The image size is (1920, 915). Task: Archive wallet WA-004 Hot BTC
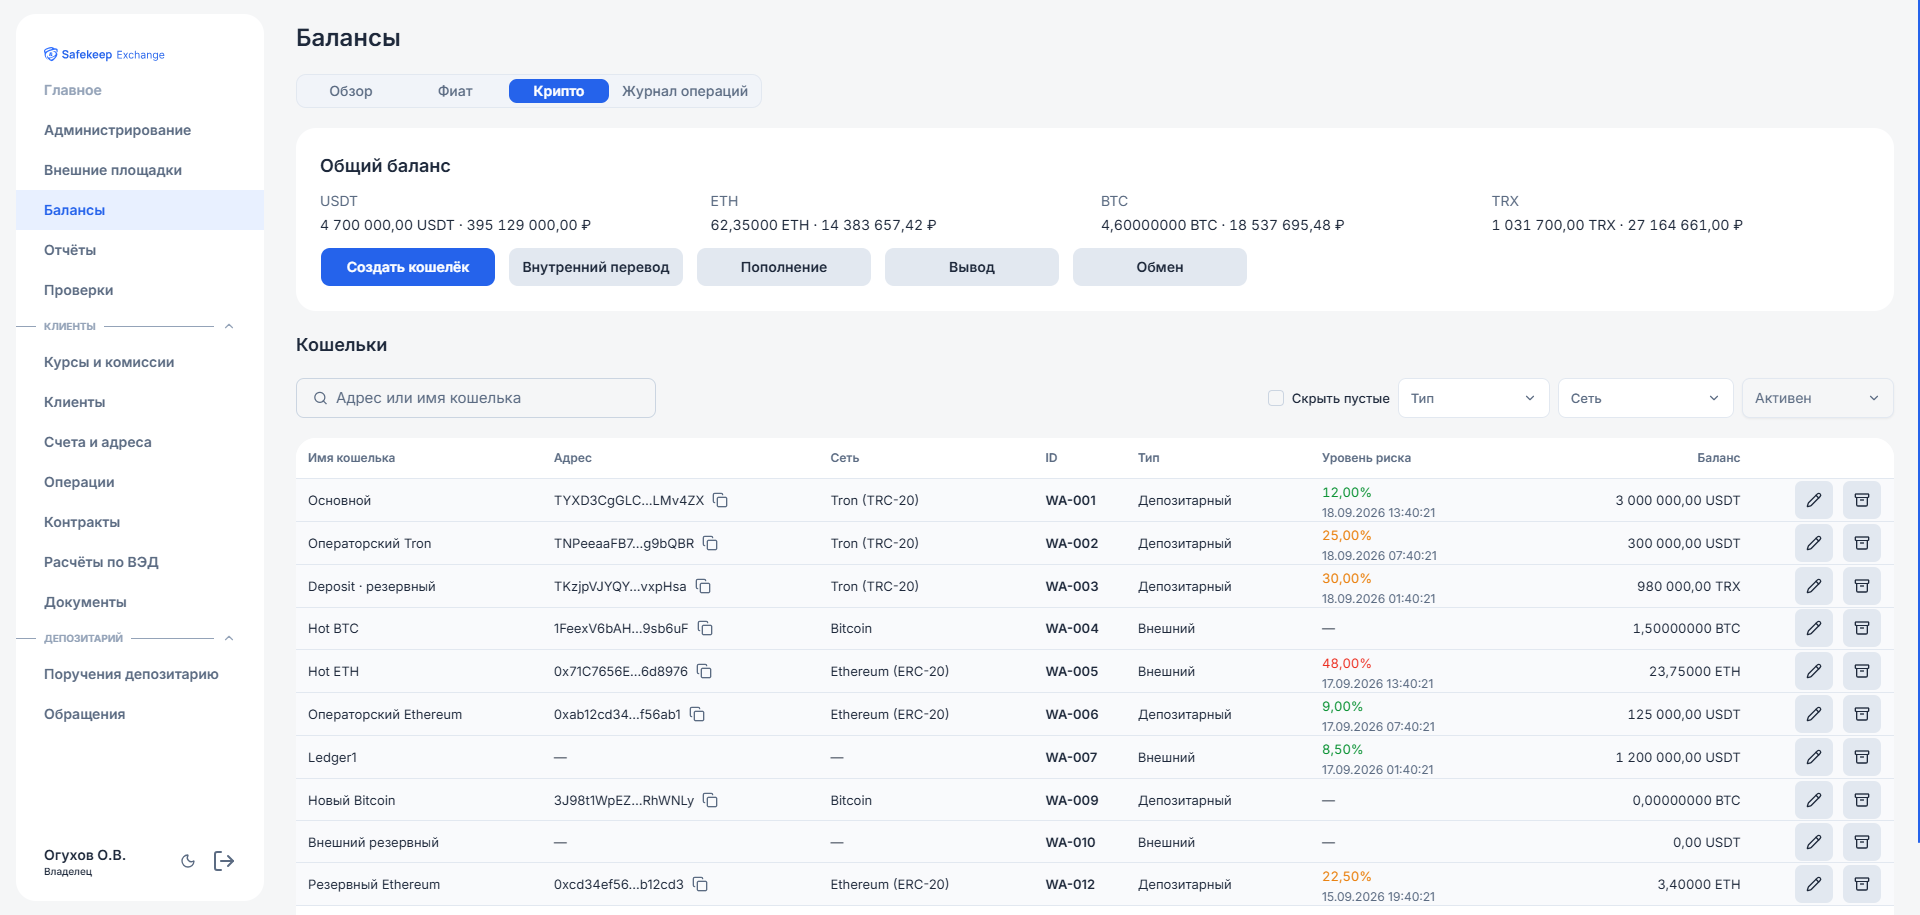point(1862,628)
